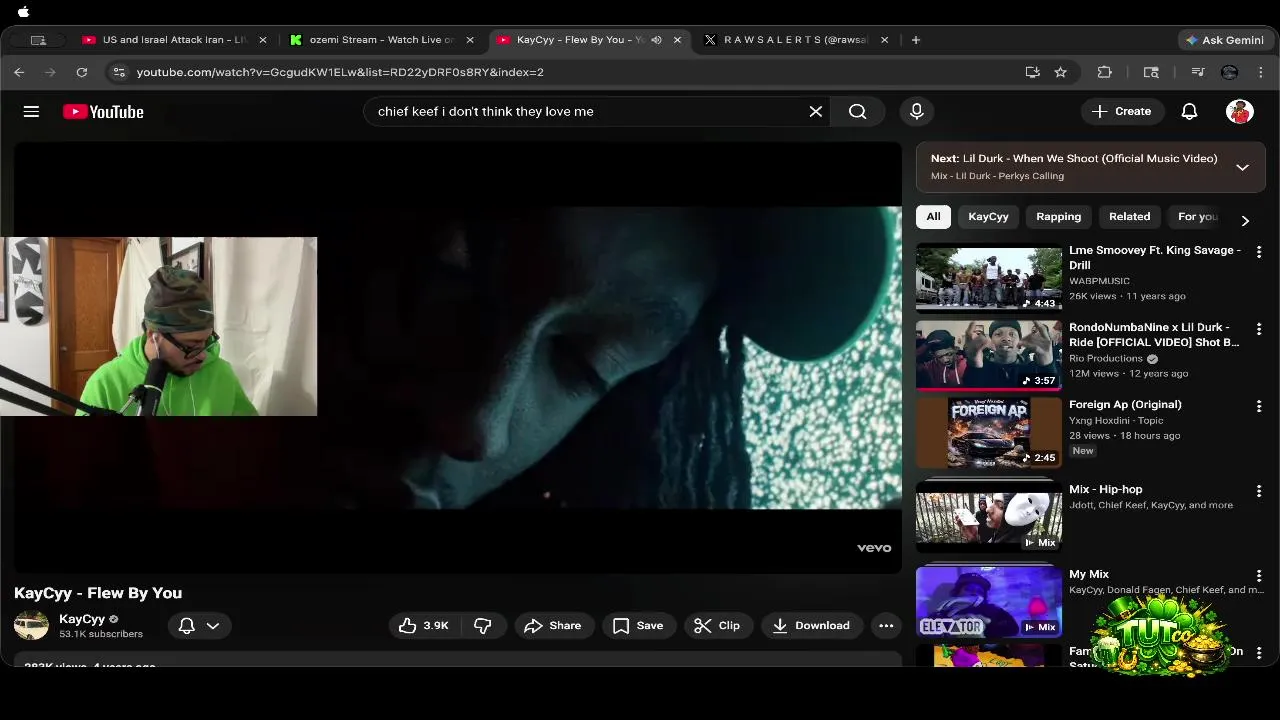Mute the KayCyy tab audio speaker icon
Image resolution: width=1280 pixels, height=720 pixels.
[657, 40]
